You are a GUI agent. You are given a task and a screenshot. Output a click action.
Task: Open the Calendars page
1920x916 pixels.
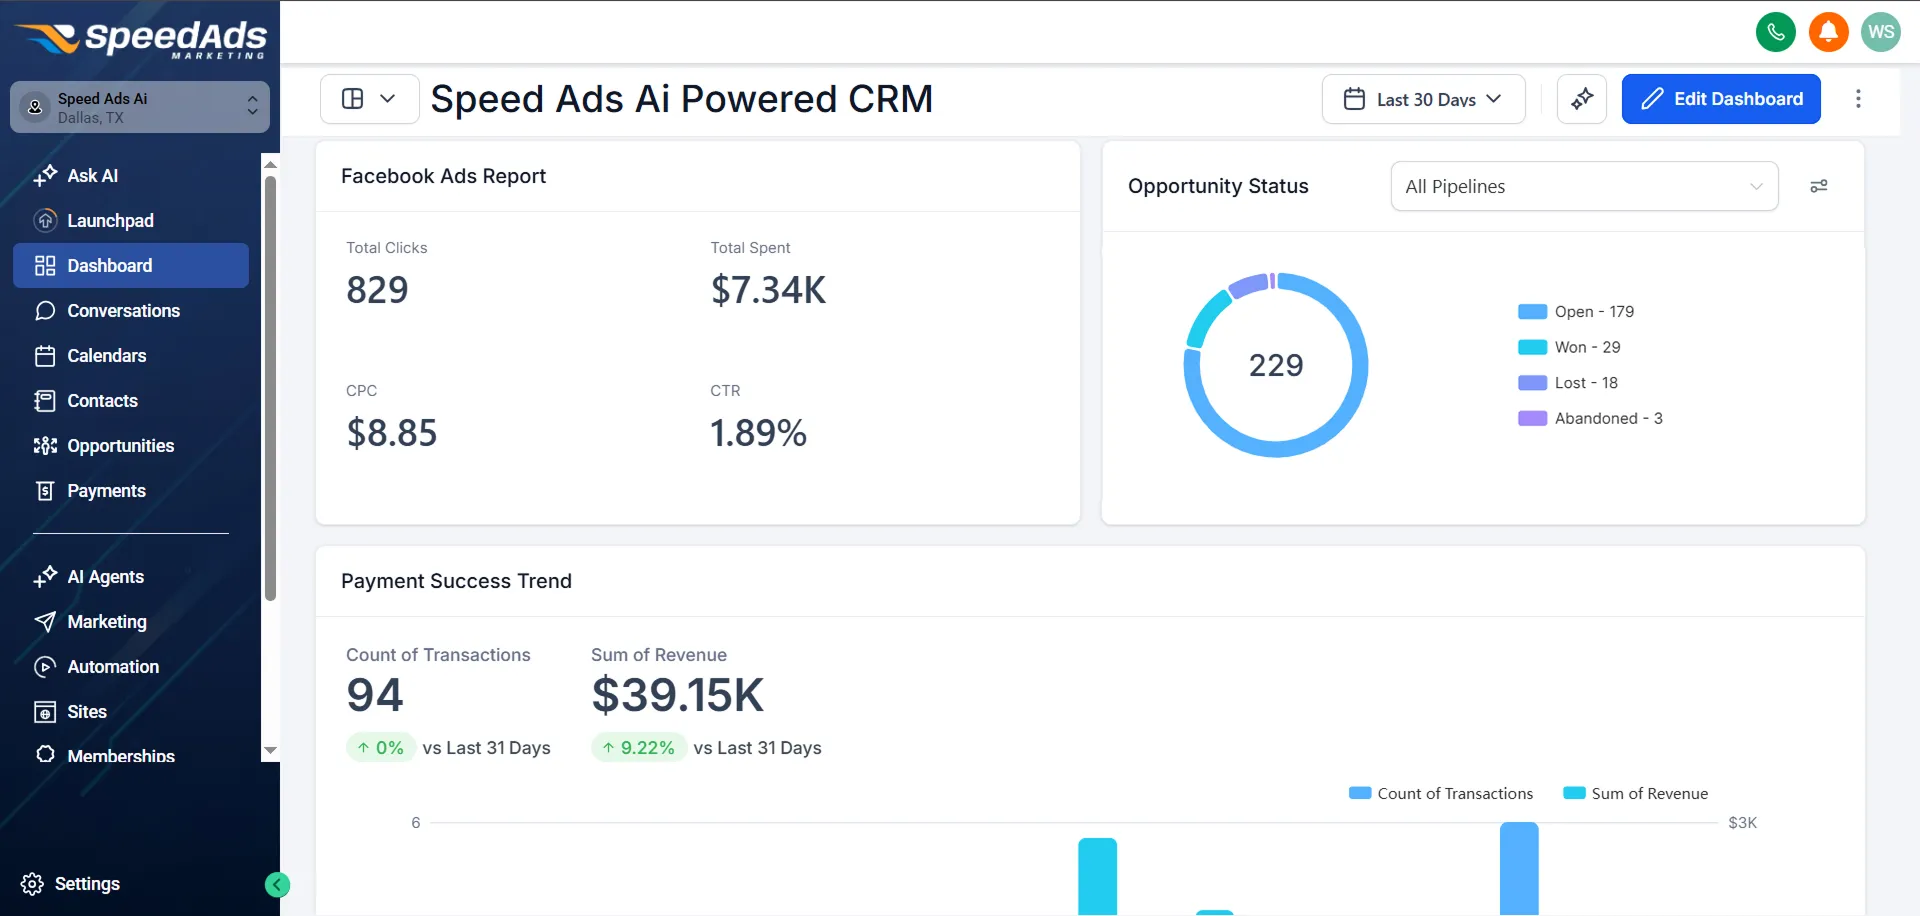click(x=131, y=356)
